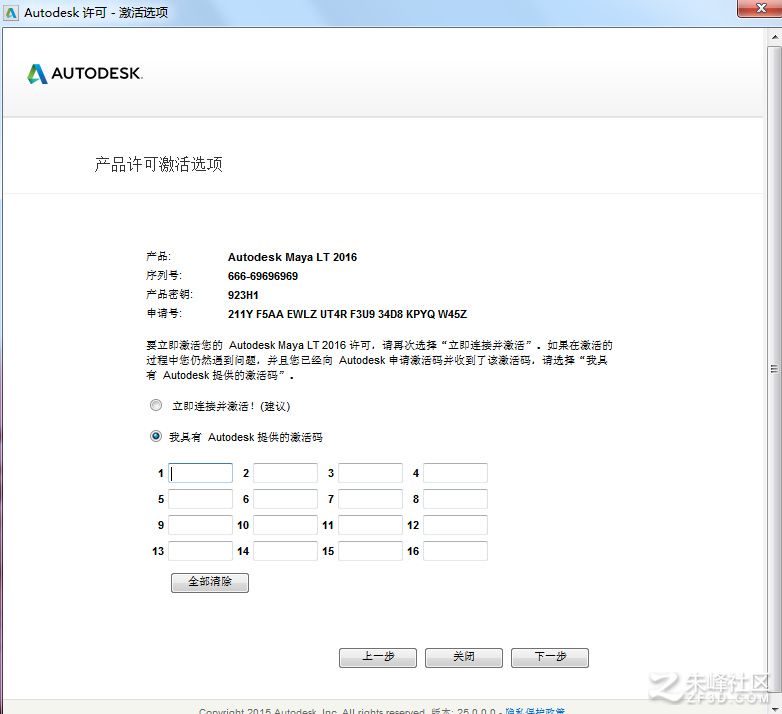Click the '产品许可激活选项' heading
Screen dimensions: 782x714
click(x=159, y=164)
